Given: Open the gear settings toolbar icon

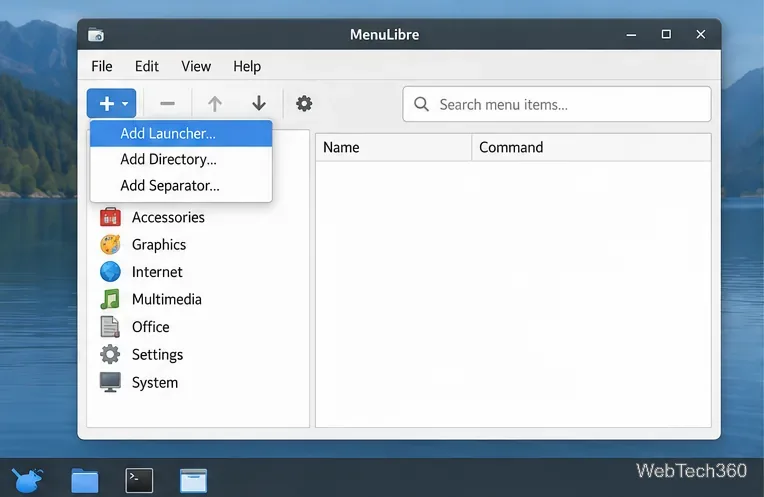Looking at the screenshot, I should pyautogui.click(x=304, y=103).
